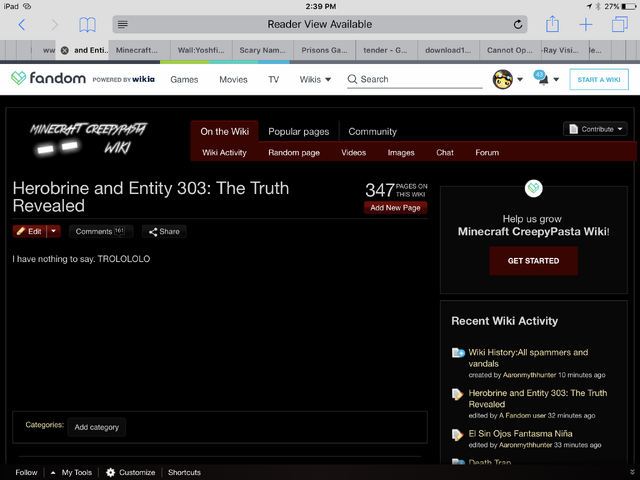Tap the Safari address bar
Image resolution: width=640 pixels, height=480 pixels.
(x=320, y=24)
